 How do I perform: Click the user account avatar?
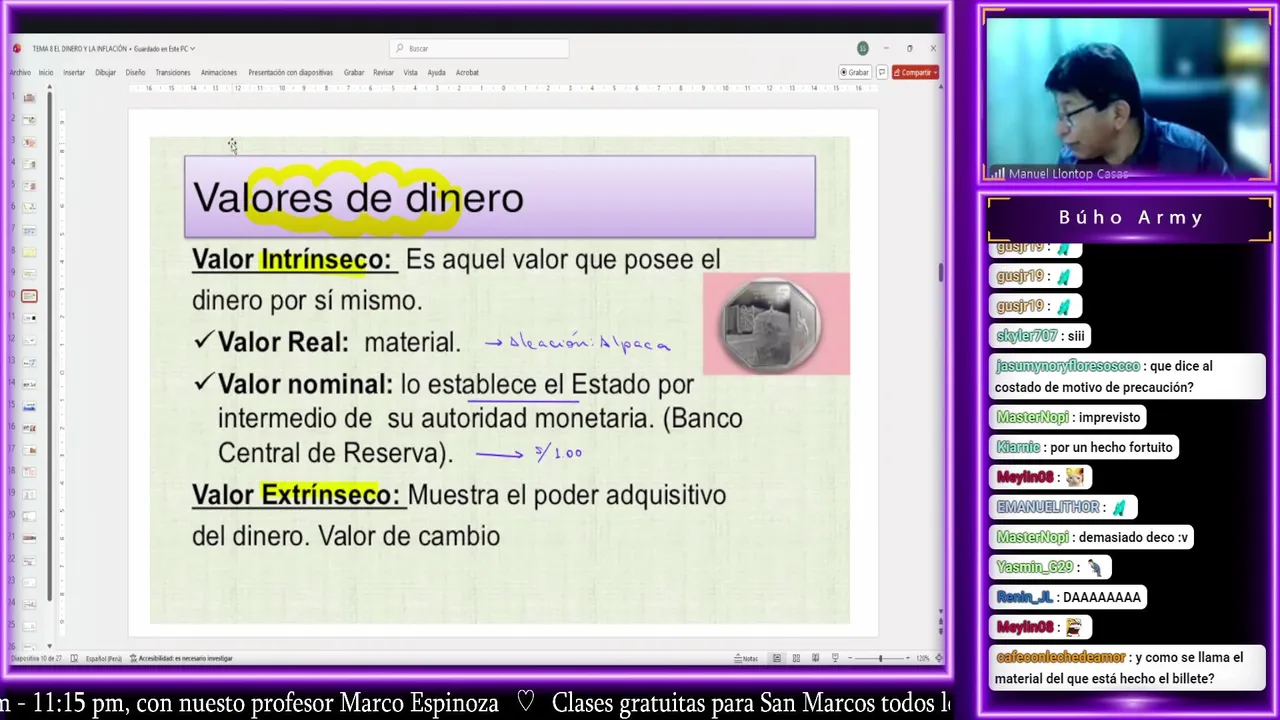[862, 48]
